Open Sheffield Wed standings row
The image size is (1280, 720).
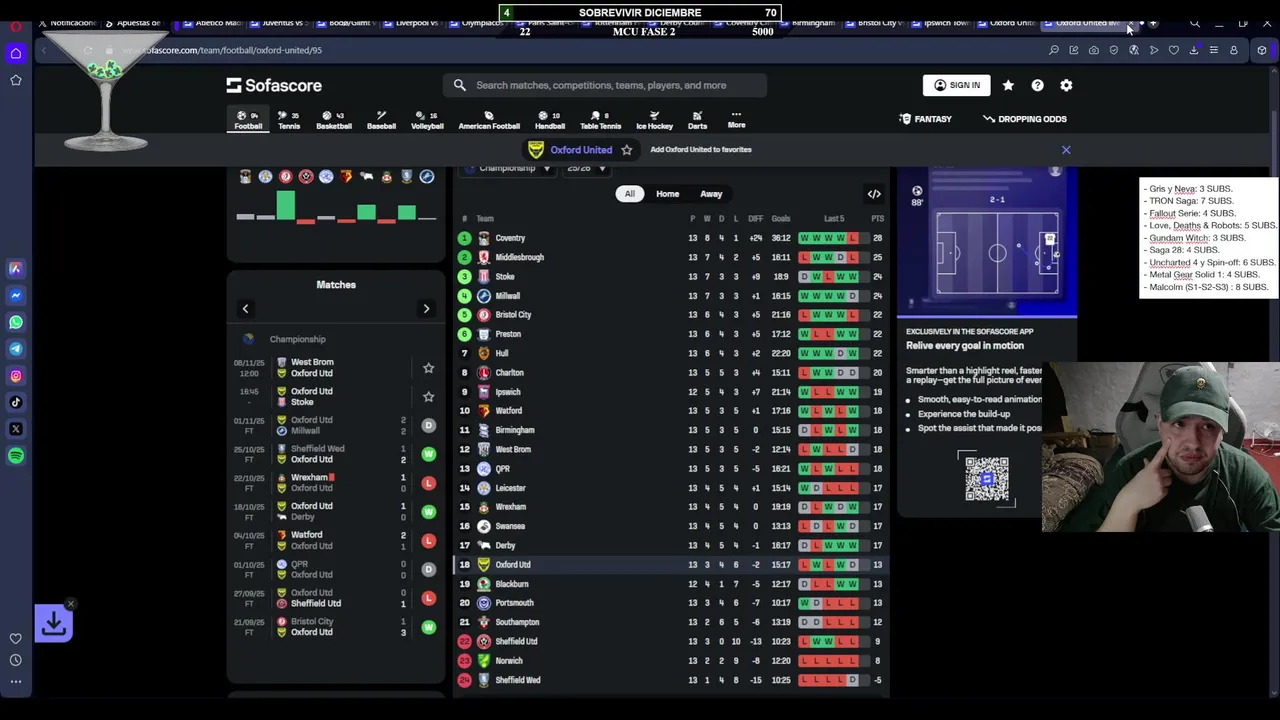pyautogui.click(x=671, y=680)
